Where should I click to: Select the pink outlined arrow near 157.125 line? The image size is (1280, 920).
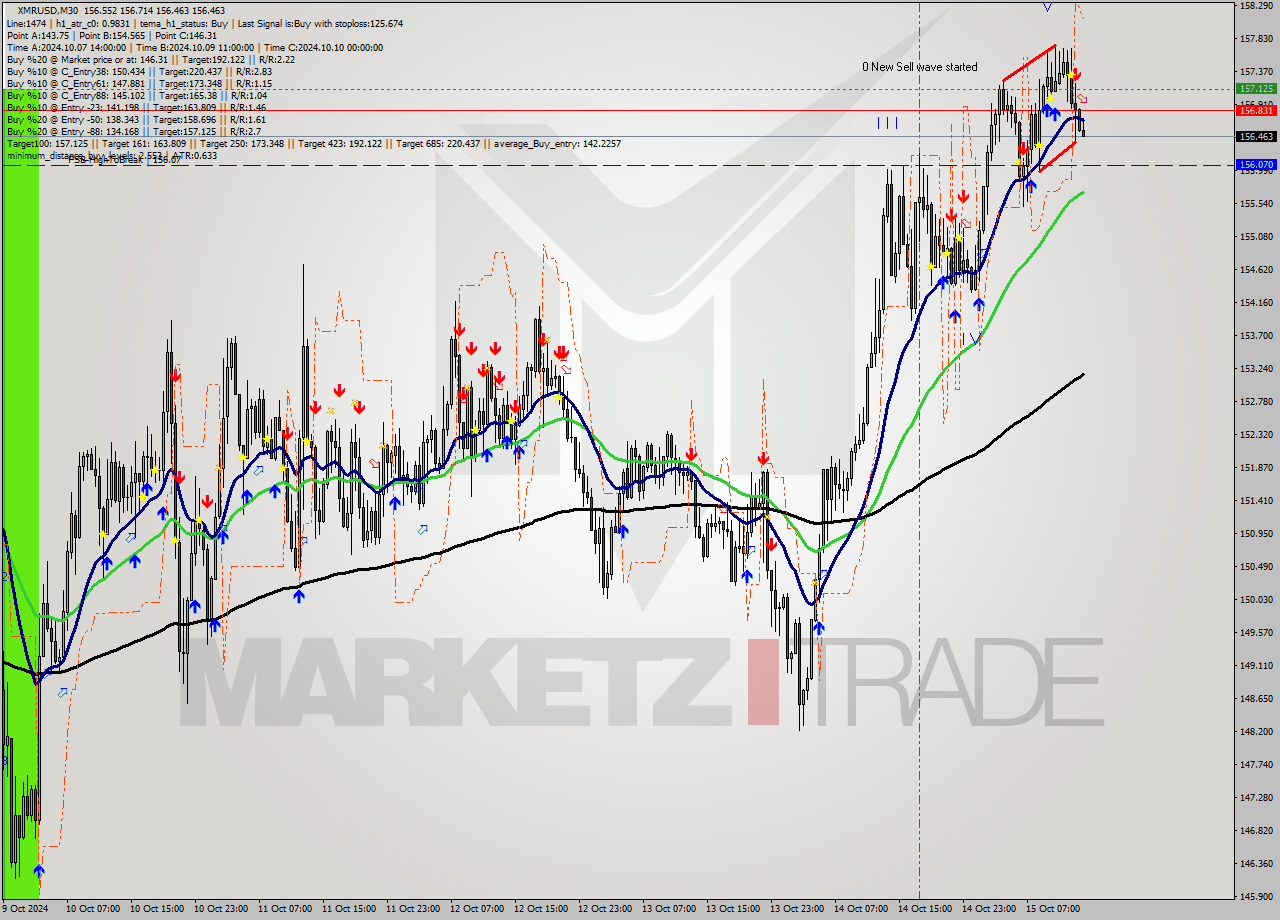point(1082,98)
